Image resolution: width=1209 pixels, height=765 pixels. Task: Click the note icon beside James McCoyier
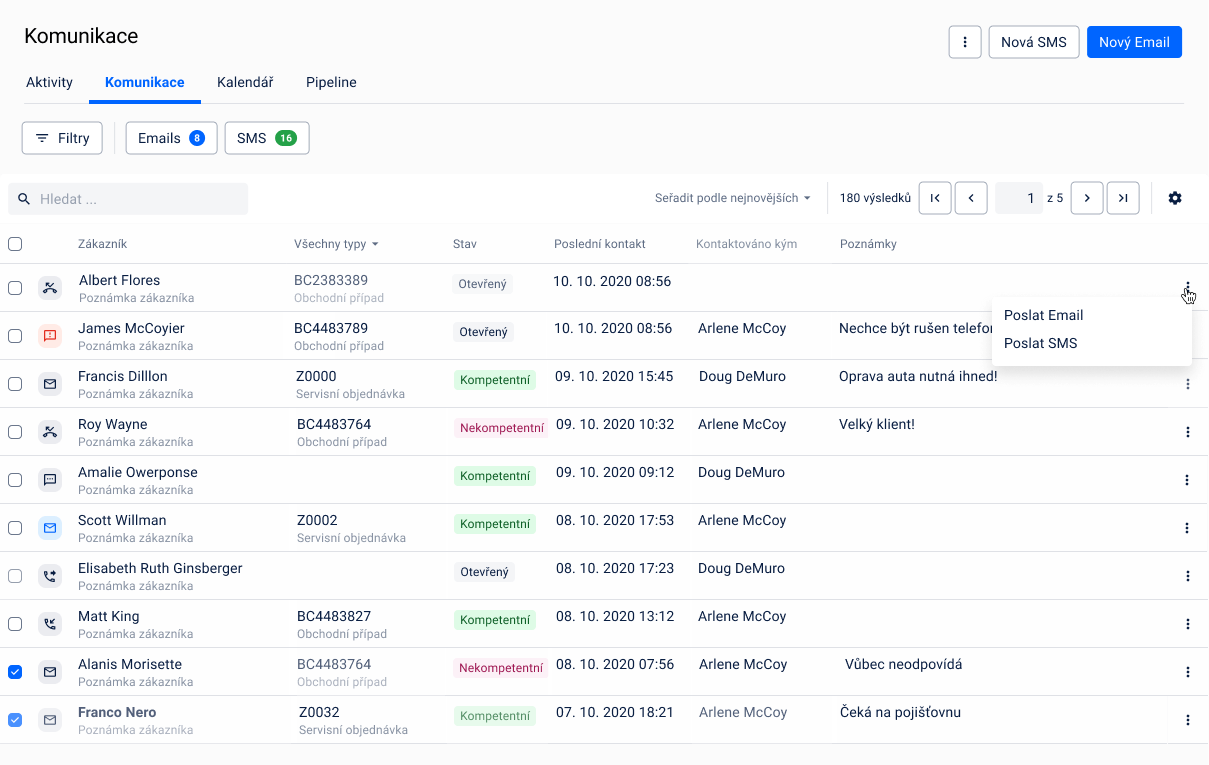pyautogui.click(x=50, y=336)
